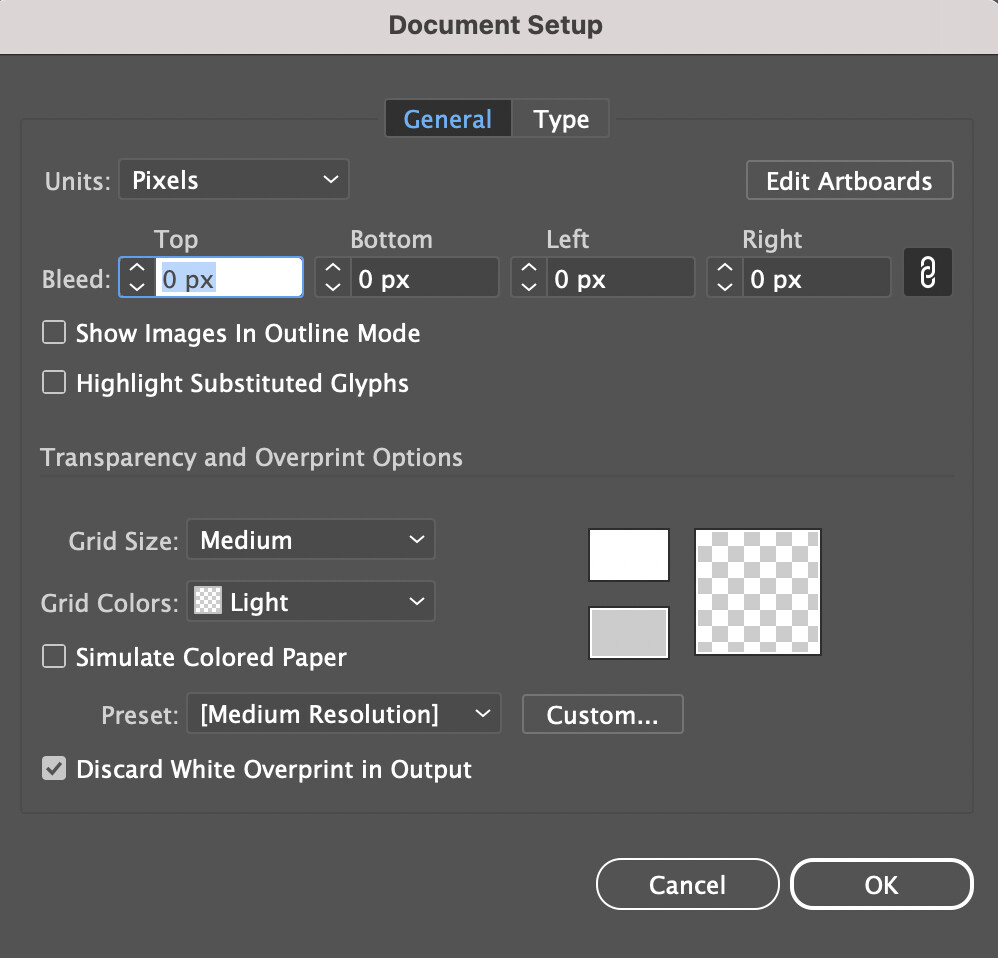
Task: Pick the white grid color swatch
Action: [x=629, y=554]
